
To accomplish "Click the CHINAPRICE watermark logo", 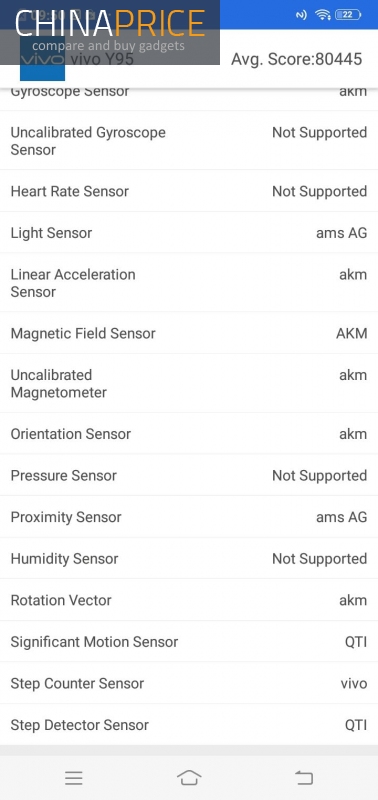I will [x=110, y=32].
